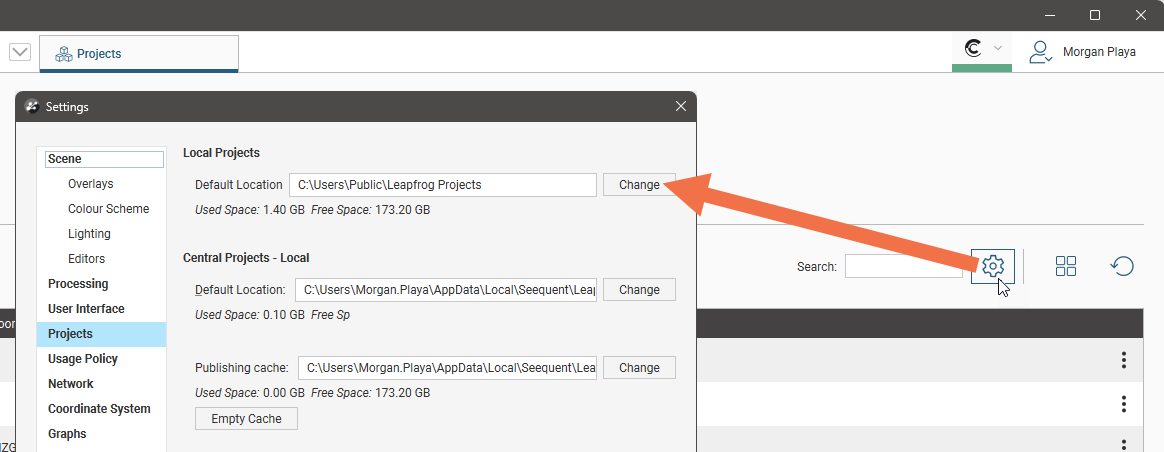Click the Local Projects Default Location path field

coord(442,185)
